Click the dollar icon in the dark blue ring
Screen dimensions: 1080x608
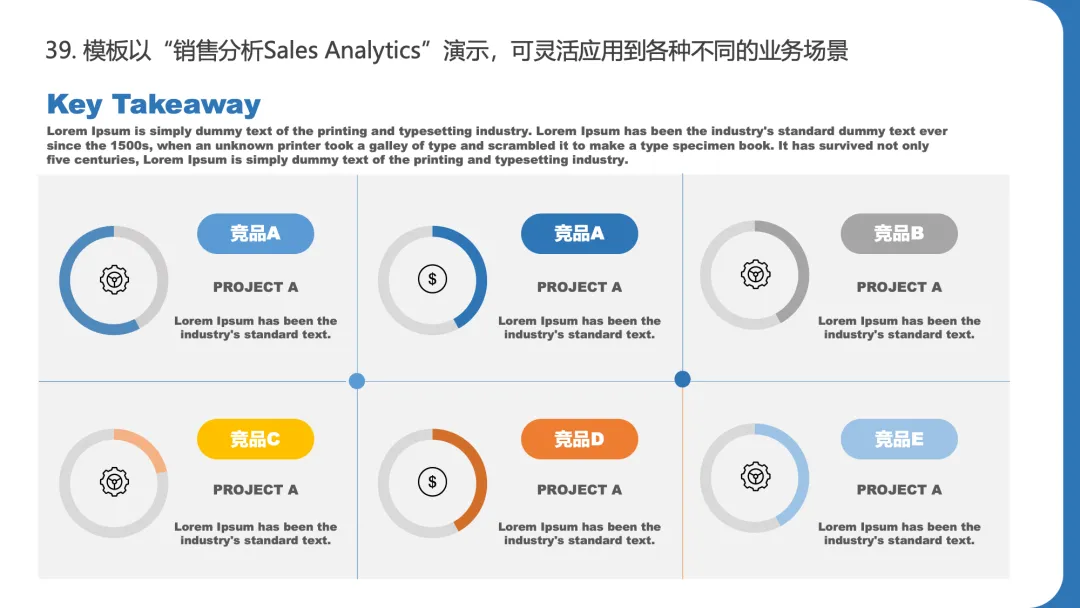tap(433, 279)
